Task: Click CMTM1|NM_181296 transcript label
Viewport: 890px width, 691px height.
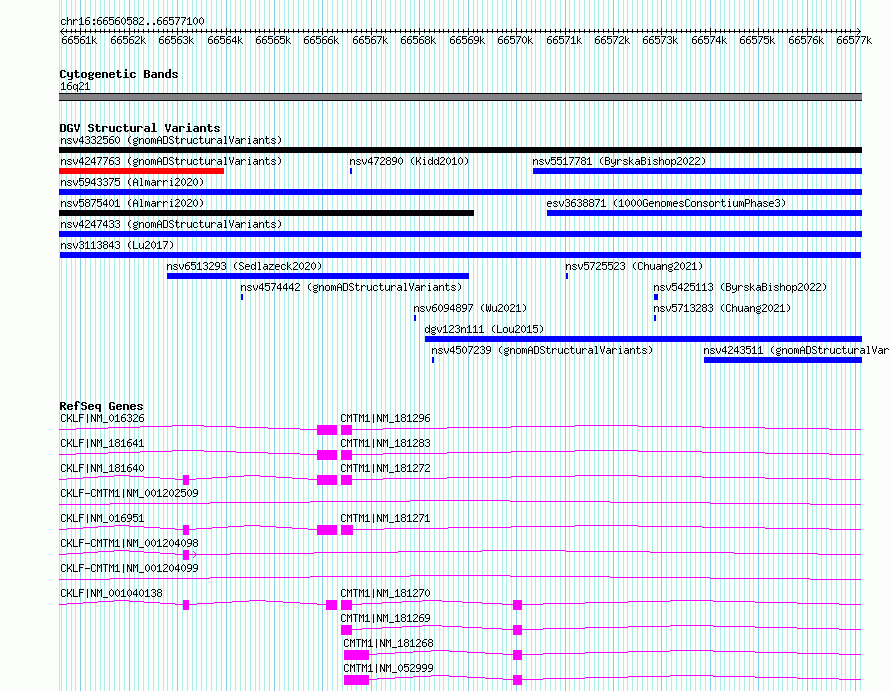Action: pos(385,418)
